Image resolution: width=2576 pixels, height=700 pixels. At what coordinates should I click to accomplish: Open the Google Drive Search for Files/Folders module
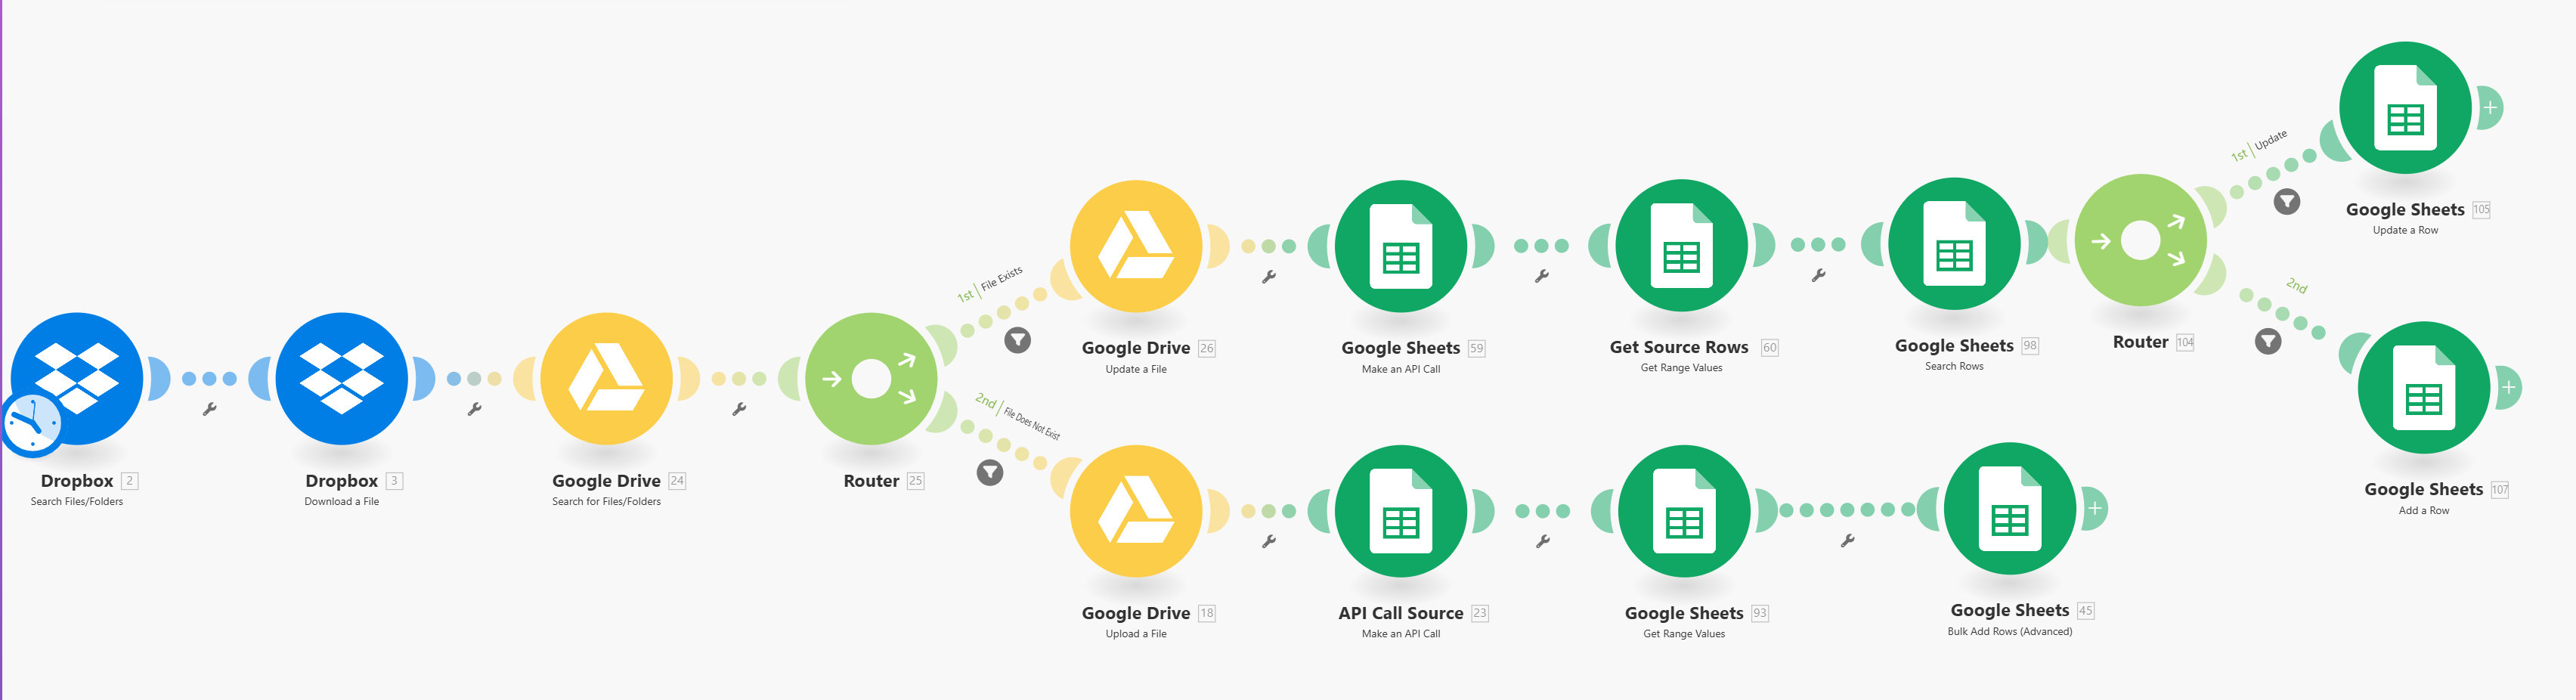[607, 379]
